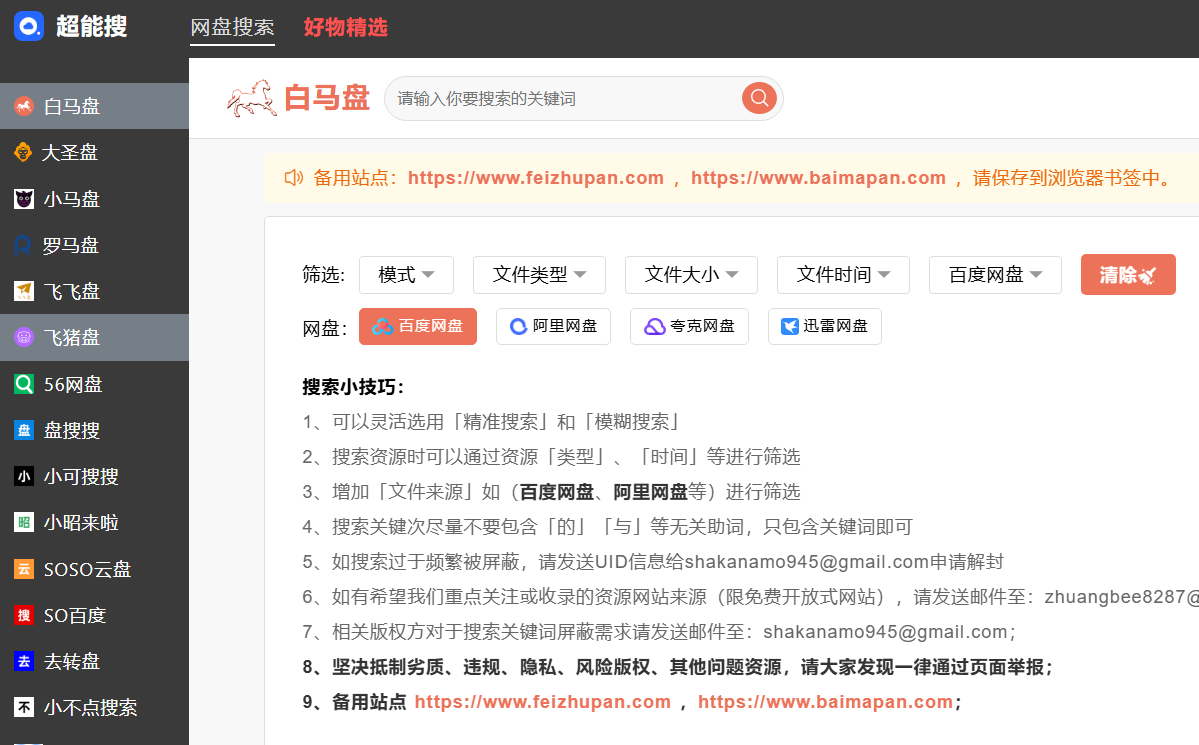The height and width of the screenshot is (745, 1199).
Task: Open 去转盘 in the sidebar
Action: pyautogui.click(x=94, y=662)
